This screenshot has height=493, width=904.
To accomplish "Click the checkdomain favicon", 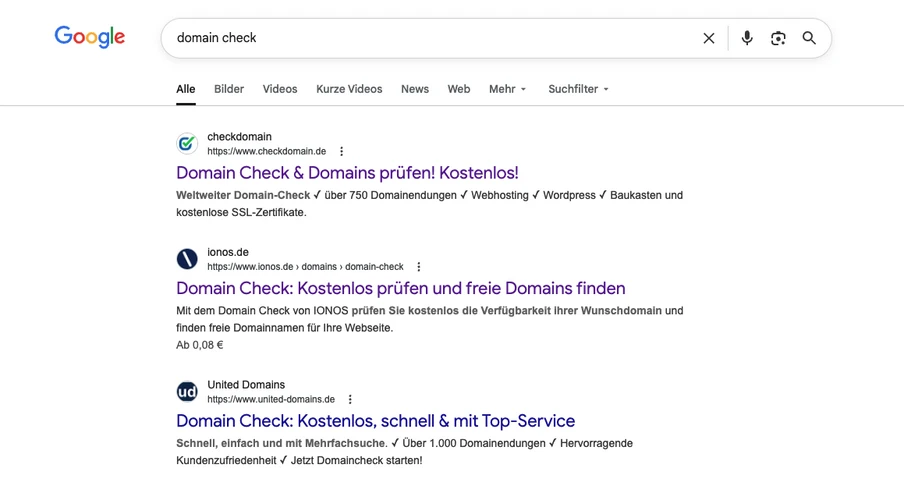I will click(x=187, y=144).
